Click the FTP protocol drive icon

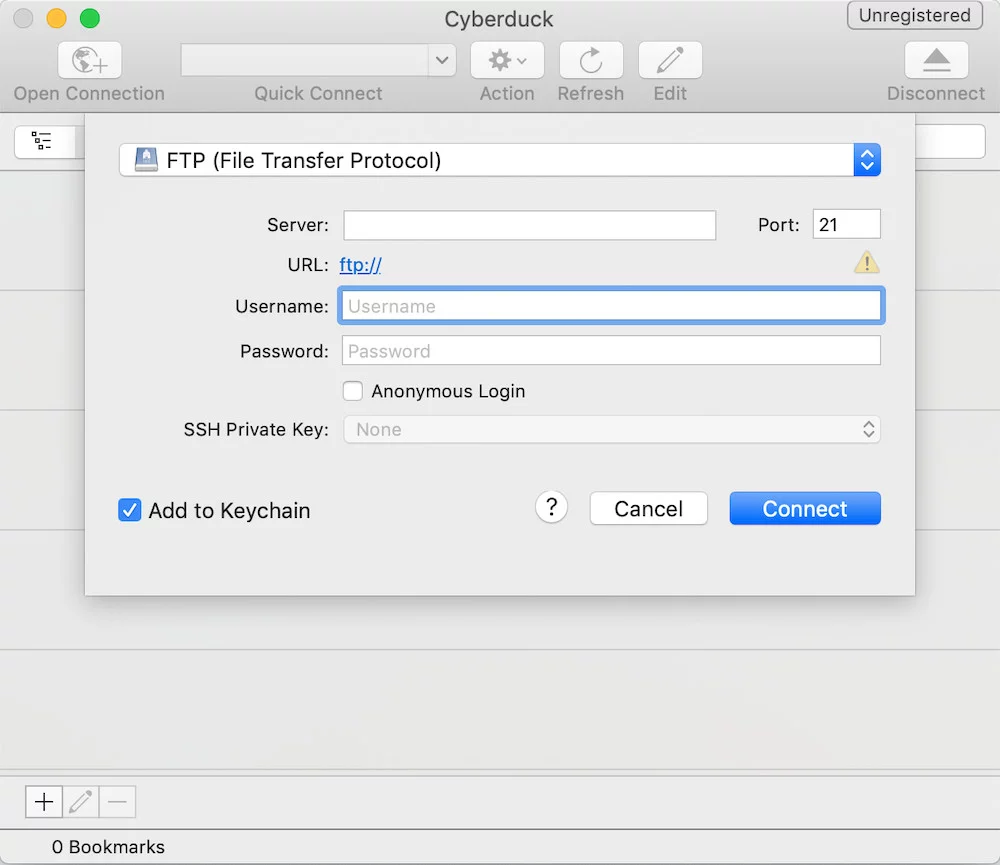point(146,159)
